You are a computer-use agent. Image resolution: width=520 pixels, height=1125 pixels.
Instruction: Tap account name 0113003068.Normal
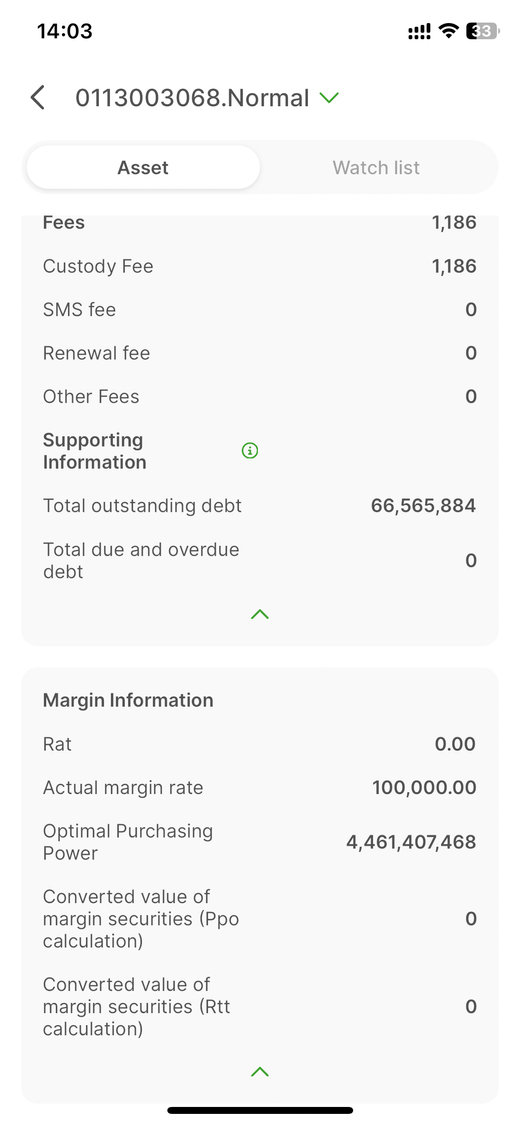(x=192, y=98)
